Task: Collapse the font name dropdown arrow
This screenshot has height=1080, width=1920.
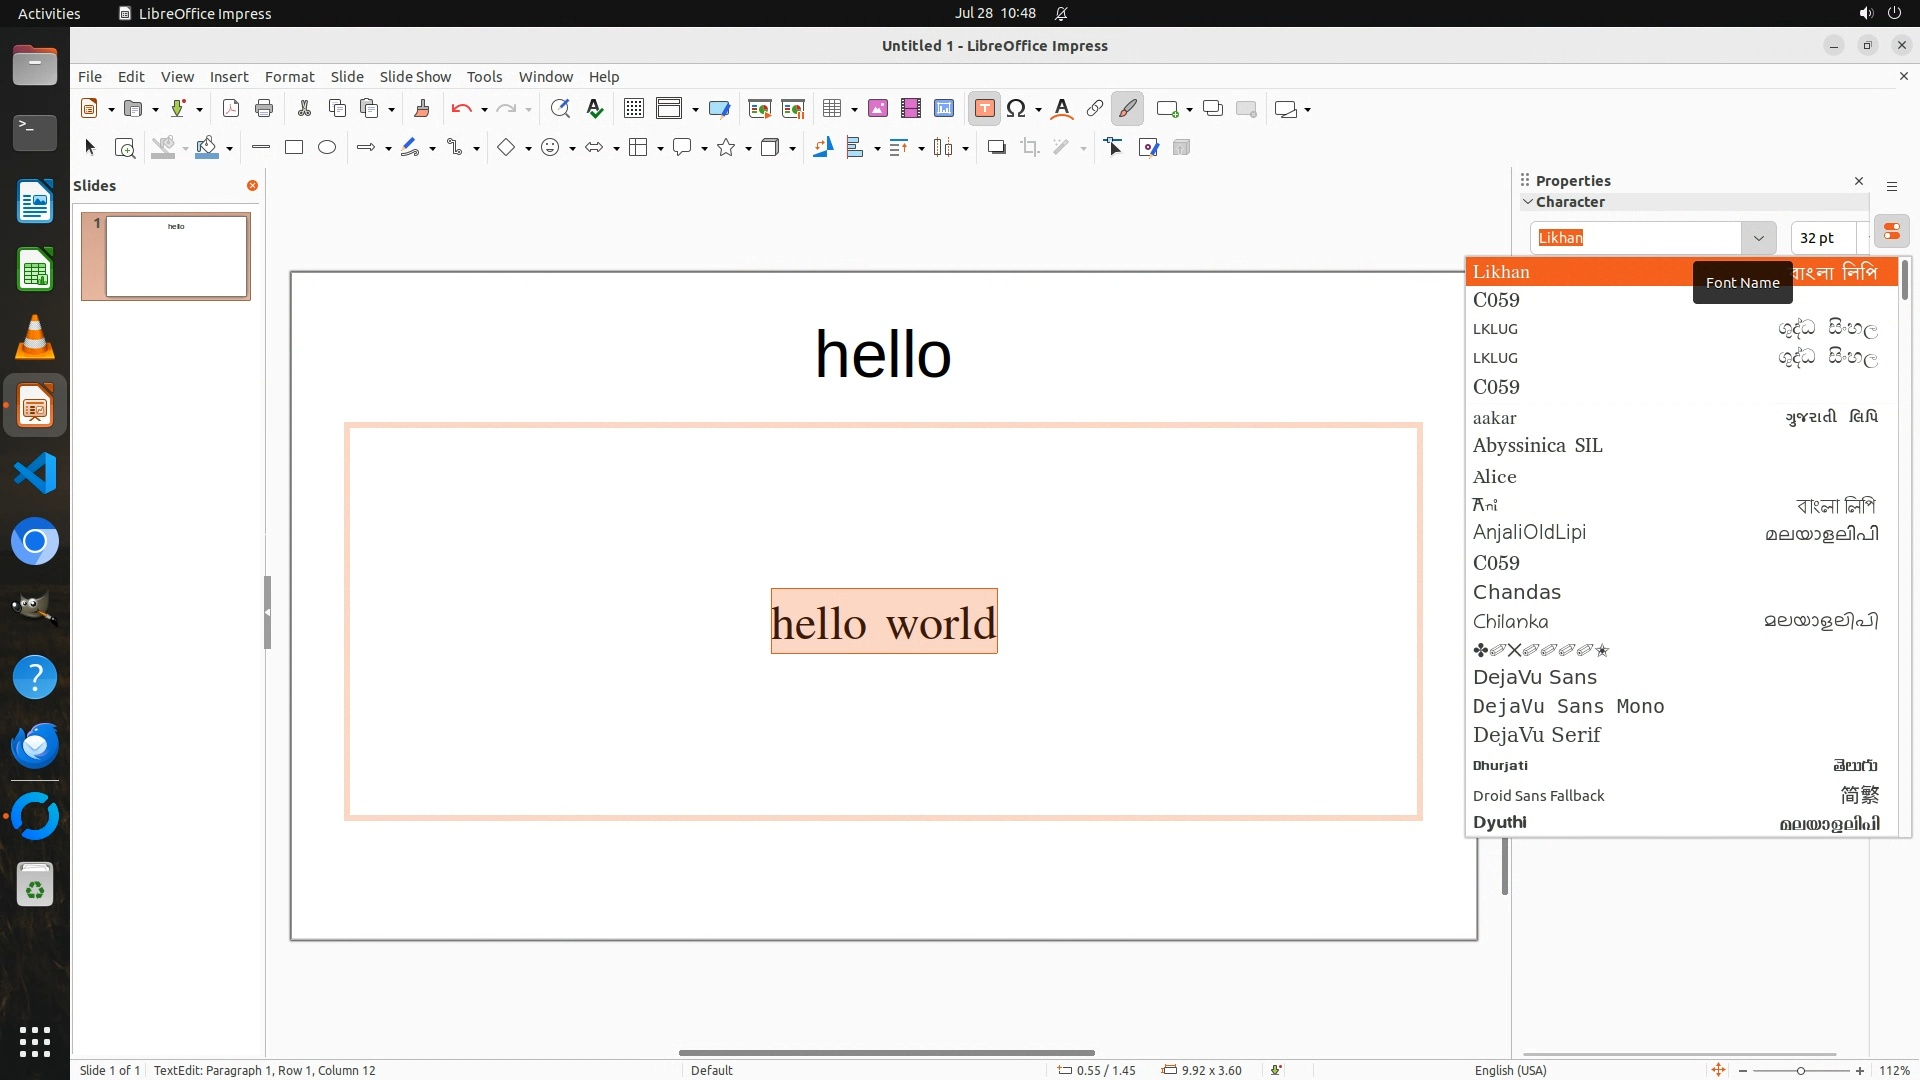Action: coord(1758,238)
